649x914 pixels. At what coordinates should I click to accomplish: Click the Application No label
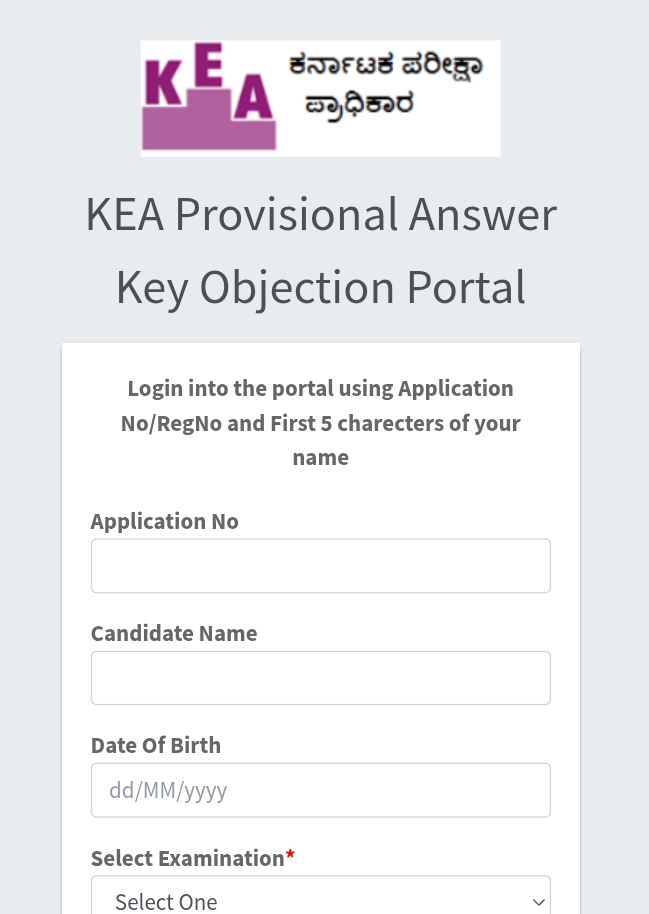pos(165,521)
